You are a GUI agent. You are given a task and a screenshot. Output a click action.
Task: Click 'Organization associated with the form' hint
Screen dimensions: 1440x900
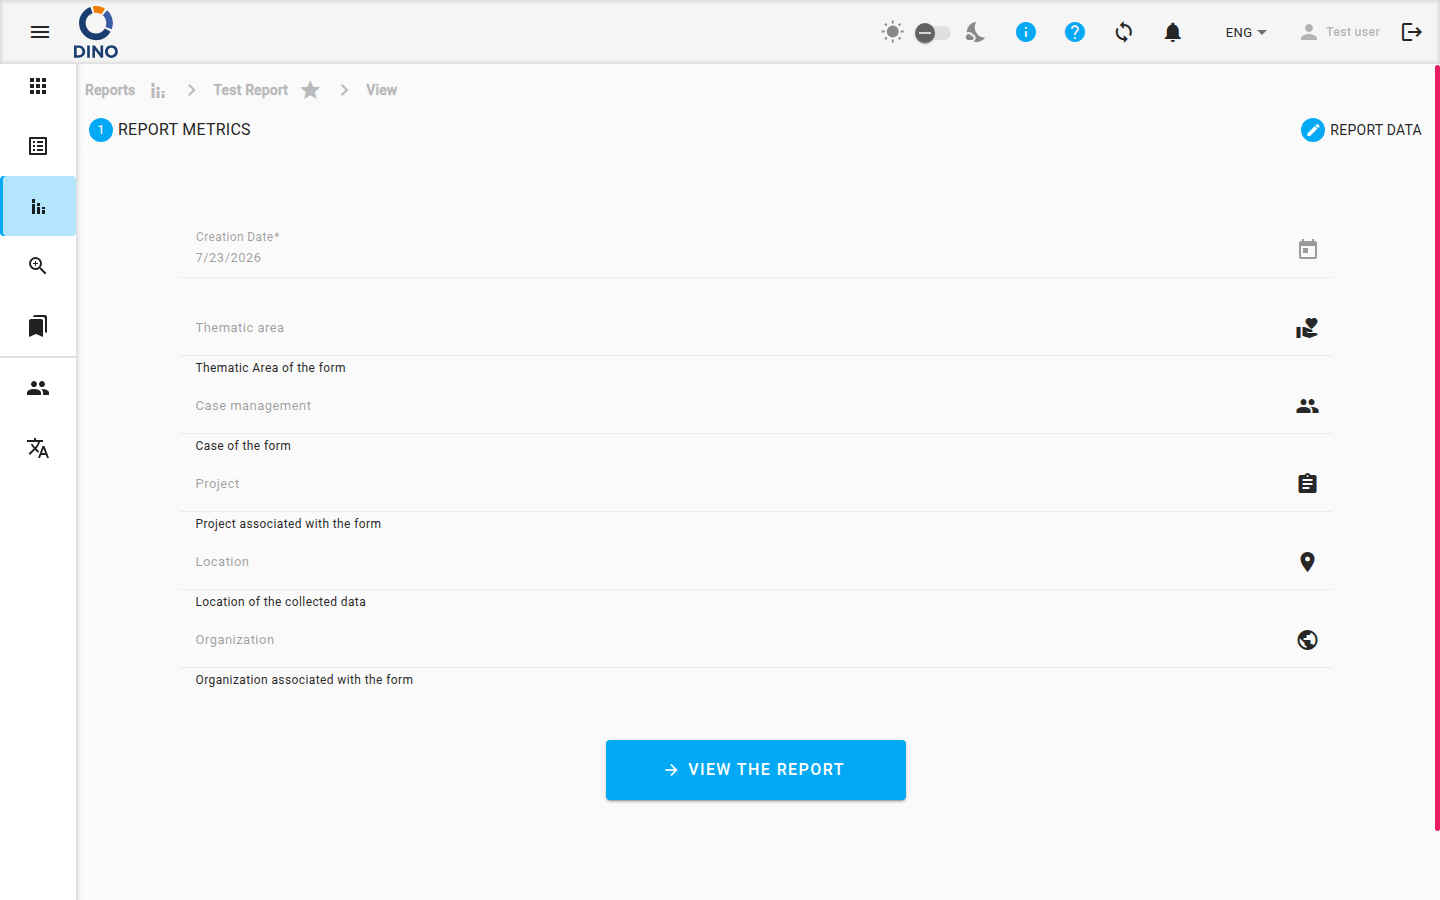pos(304,680)
